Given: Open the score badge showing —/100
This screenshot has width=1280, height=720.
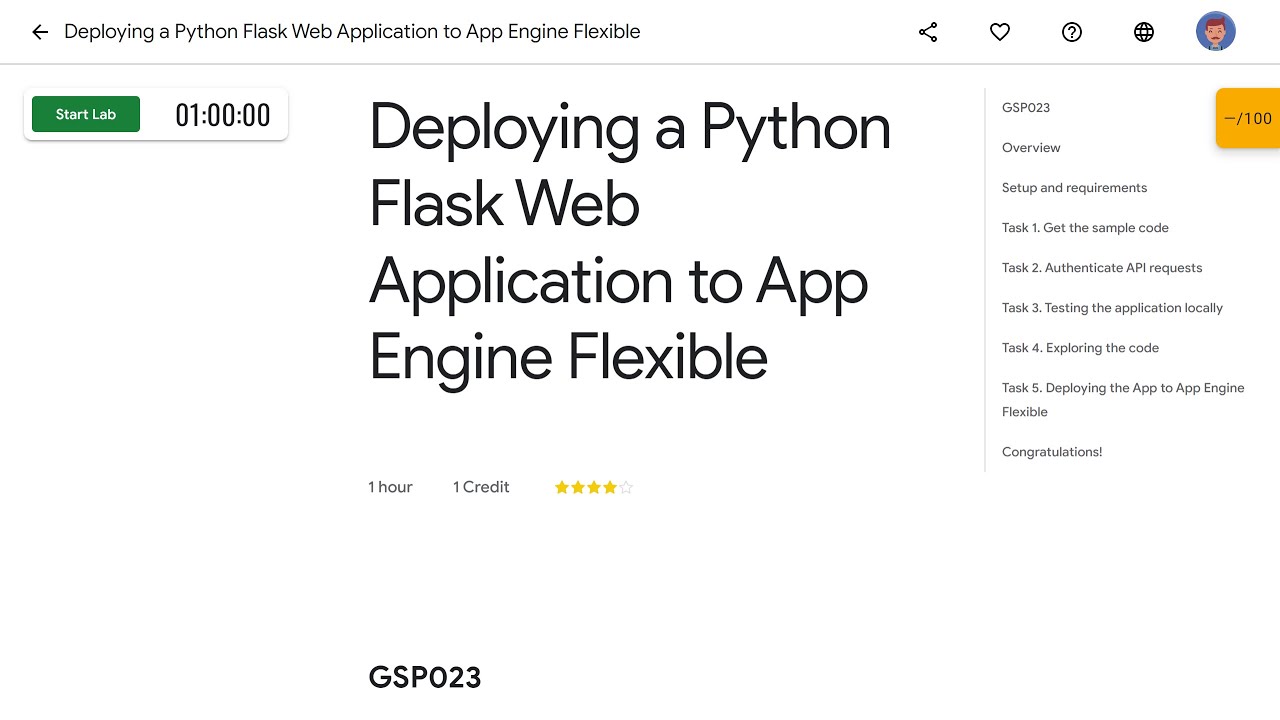Looking at the screenshot, I should pos(1248,118).
